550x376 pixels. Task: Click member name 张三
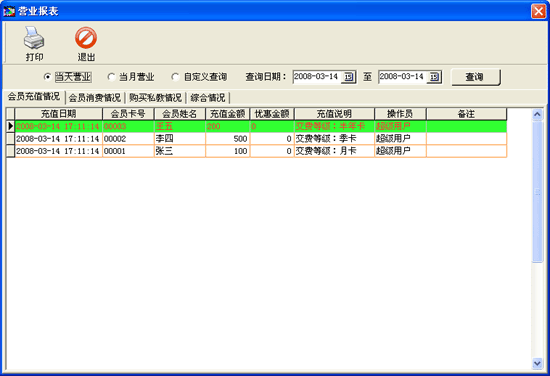tap(180, 151)
